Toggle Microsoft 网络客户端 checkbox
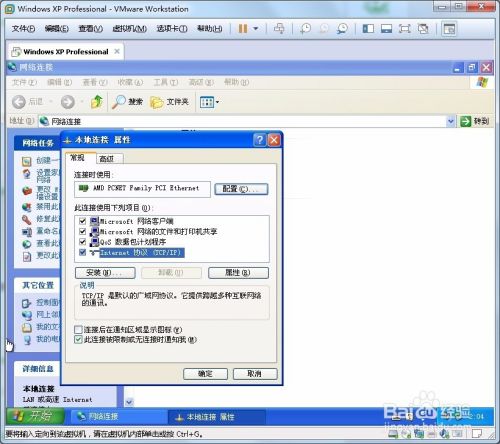This screenshot has height=444, width=500. coord(83,221)
